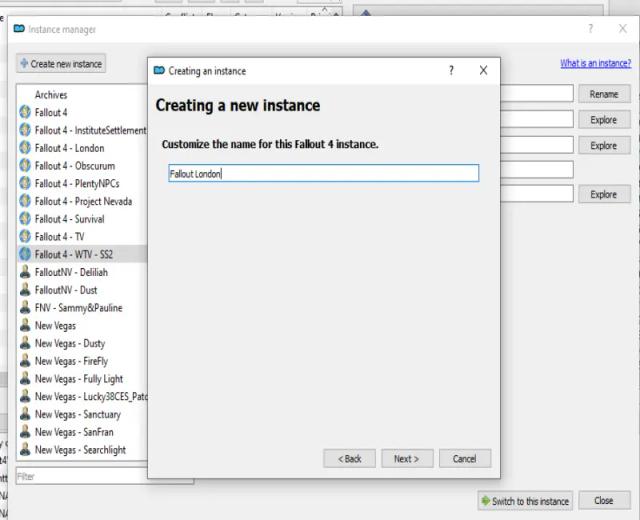Viewport: 640px width, 520px height.
Task: Click the Instance manager title bar help icon
Action: (590, 29)
